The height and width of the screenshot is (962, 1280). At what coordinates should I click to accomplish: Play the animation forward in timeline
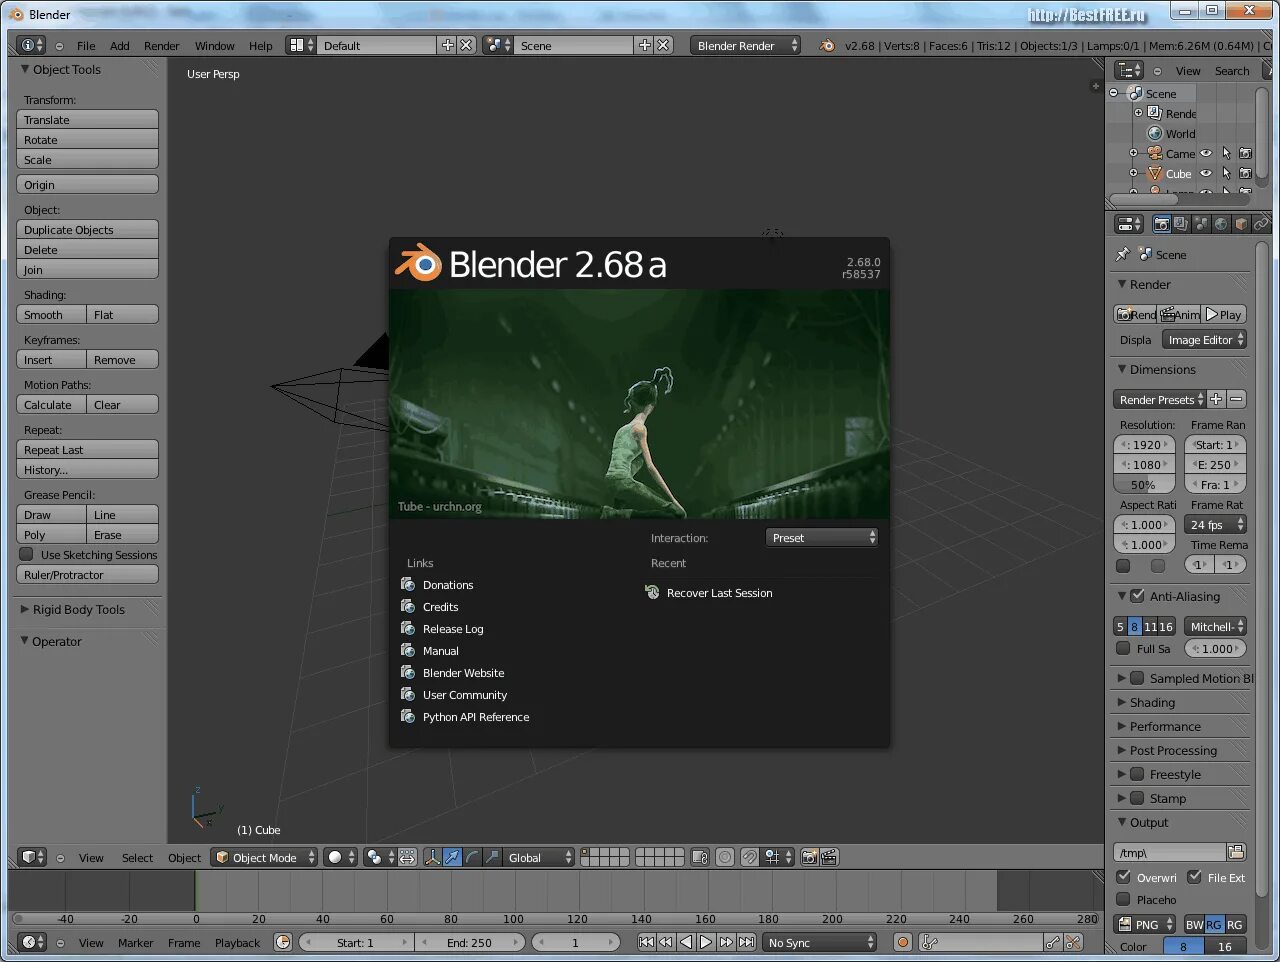[x=706, y=942]
